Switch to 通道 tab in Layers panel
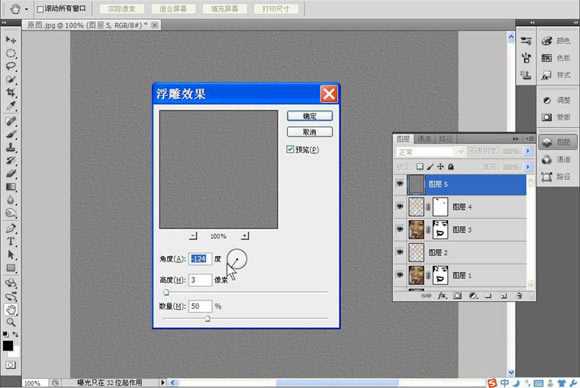 point(424,139)
